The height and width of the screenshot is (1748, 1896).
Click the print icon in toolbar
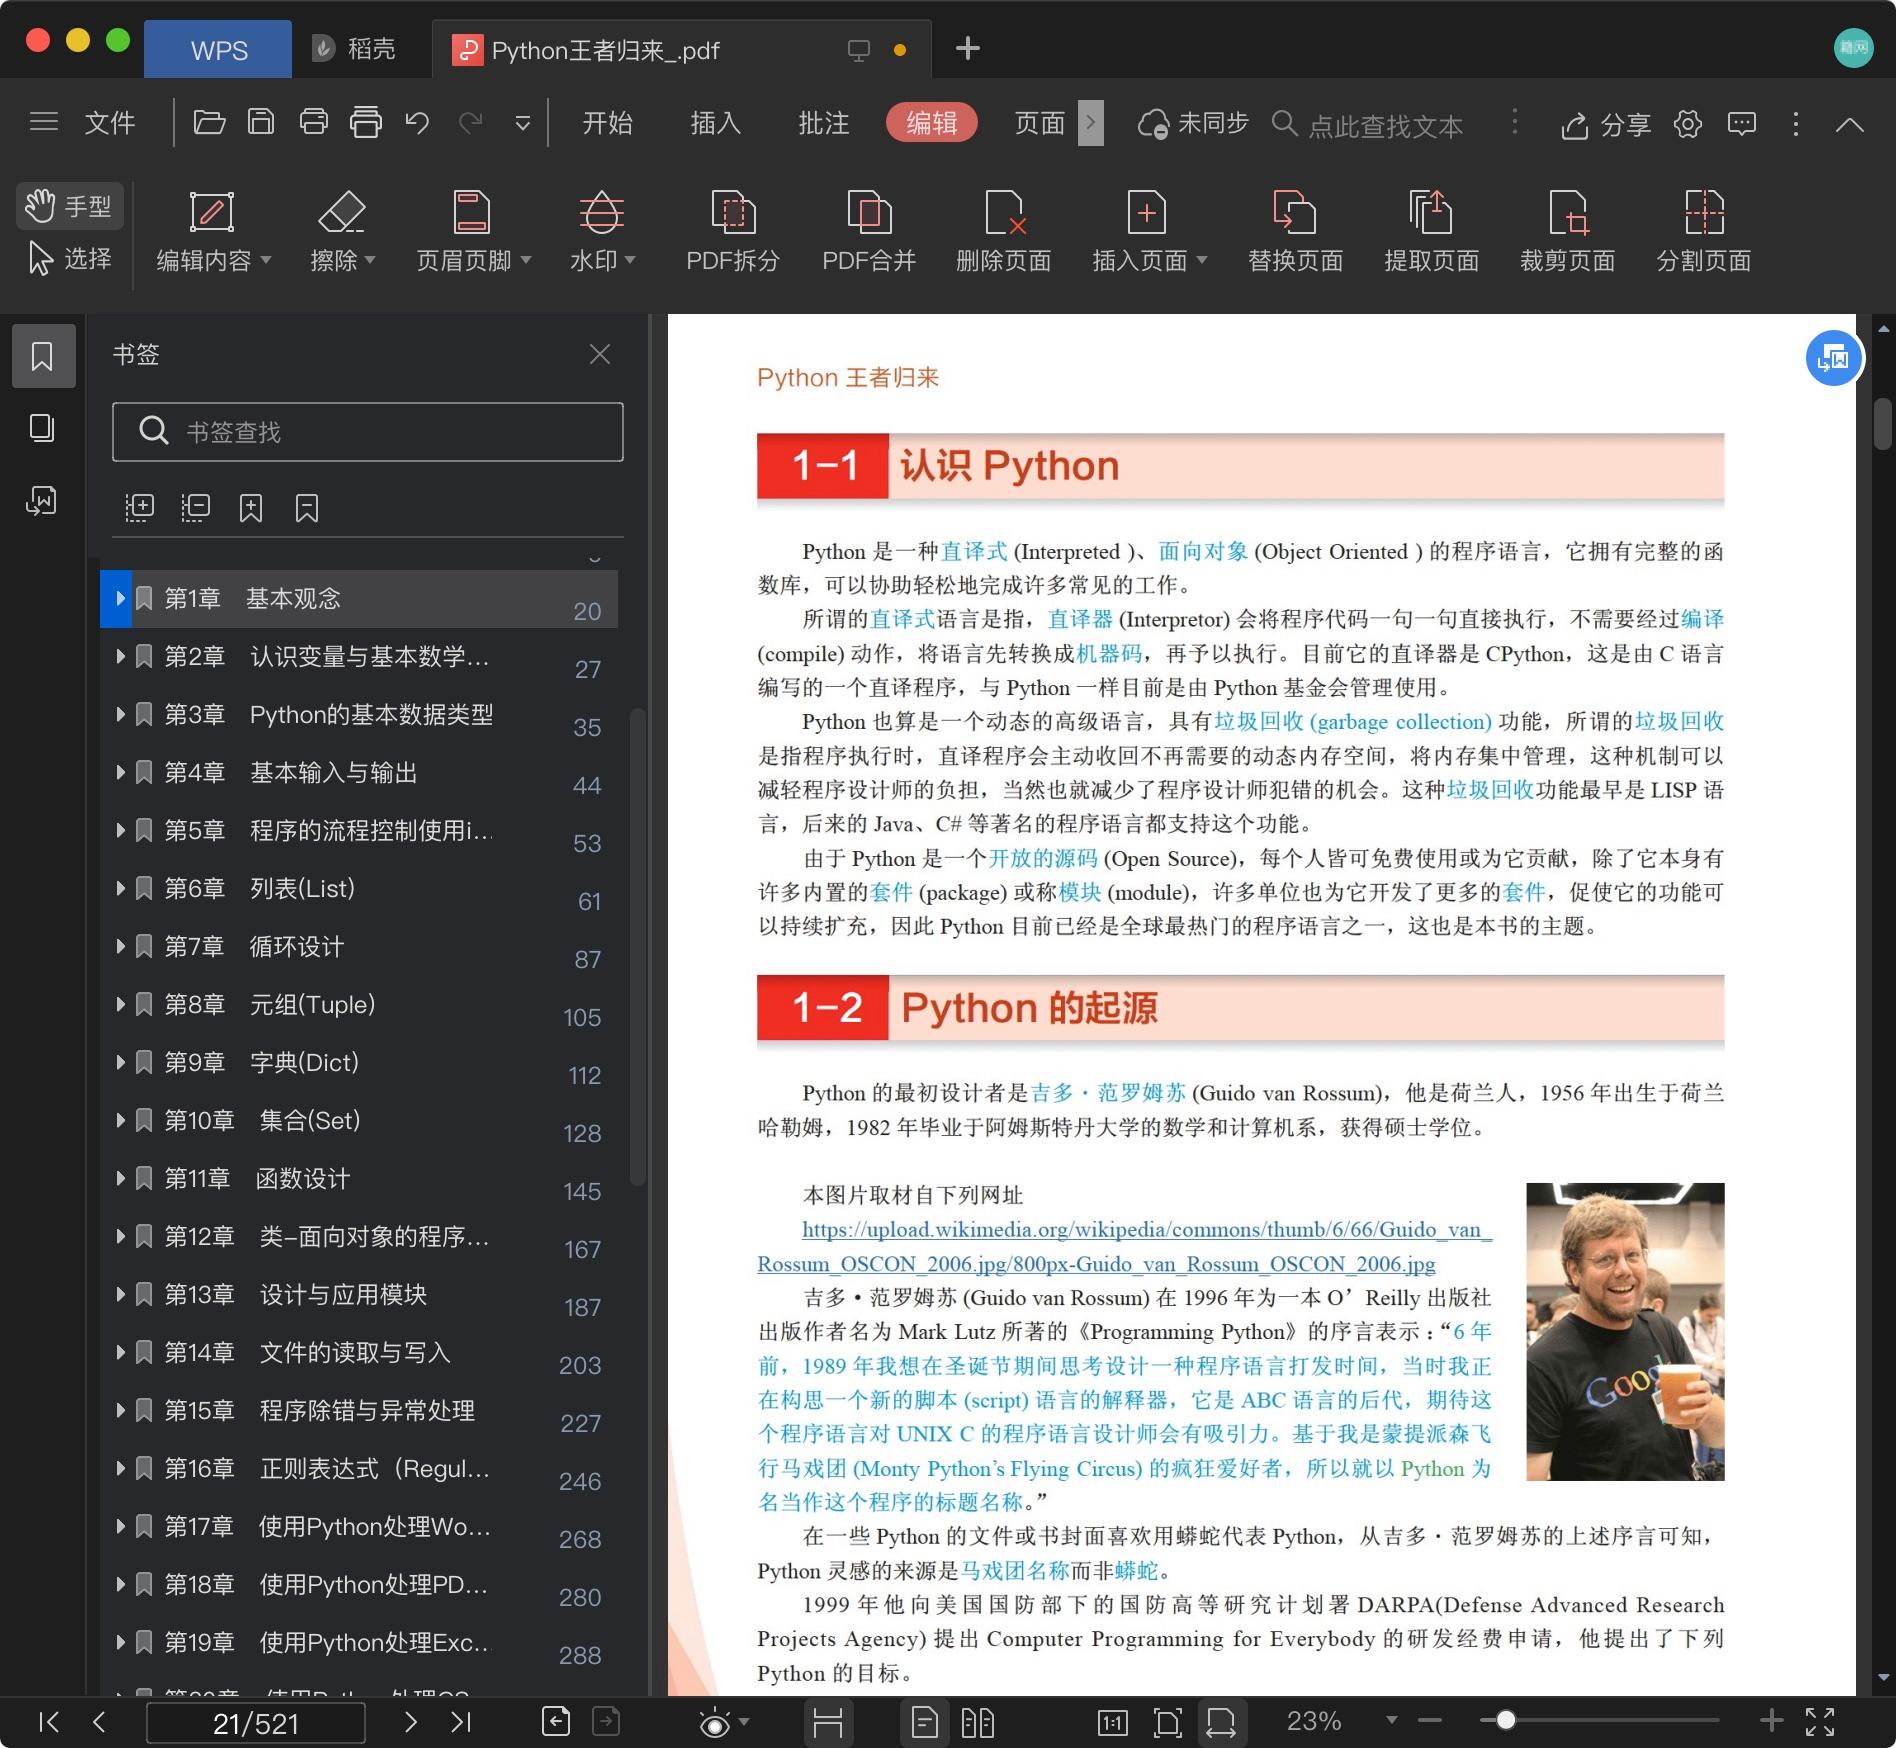tap(314, 122)
